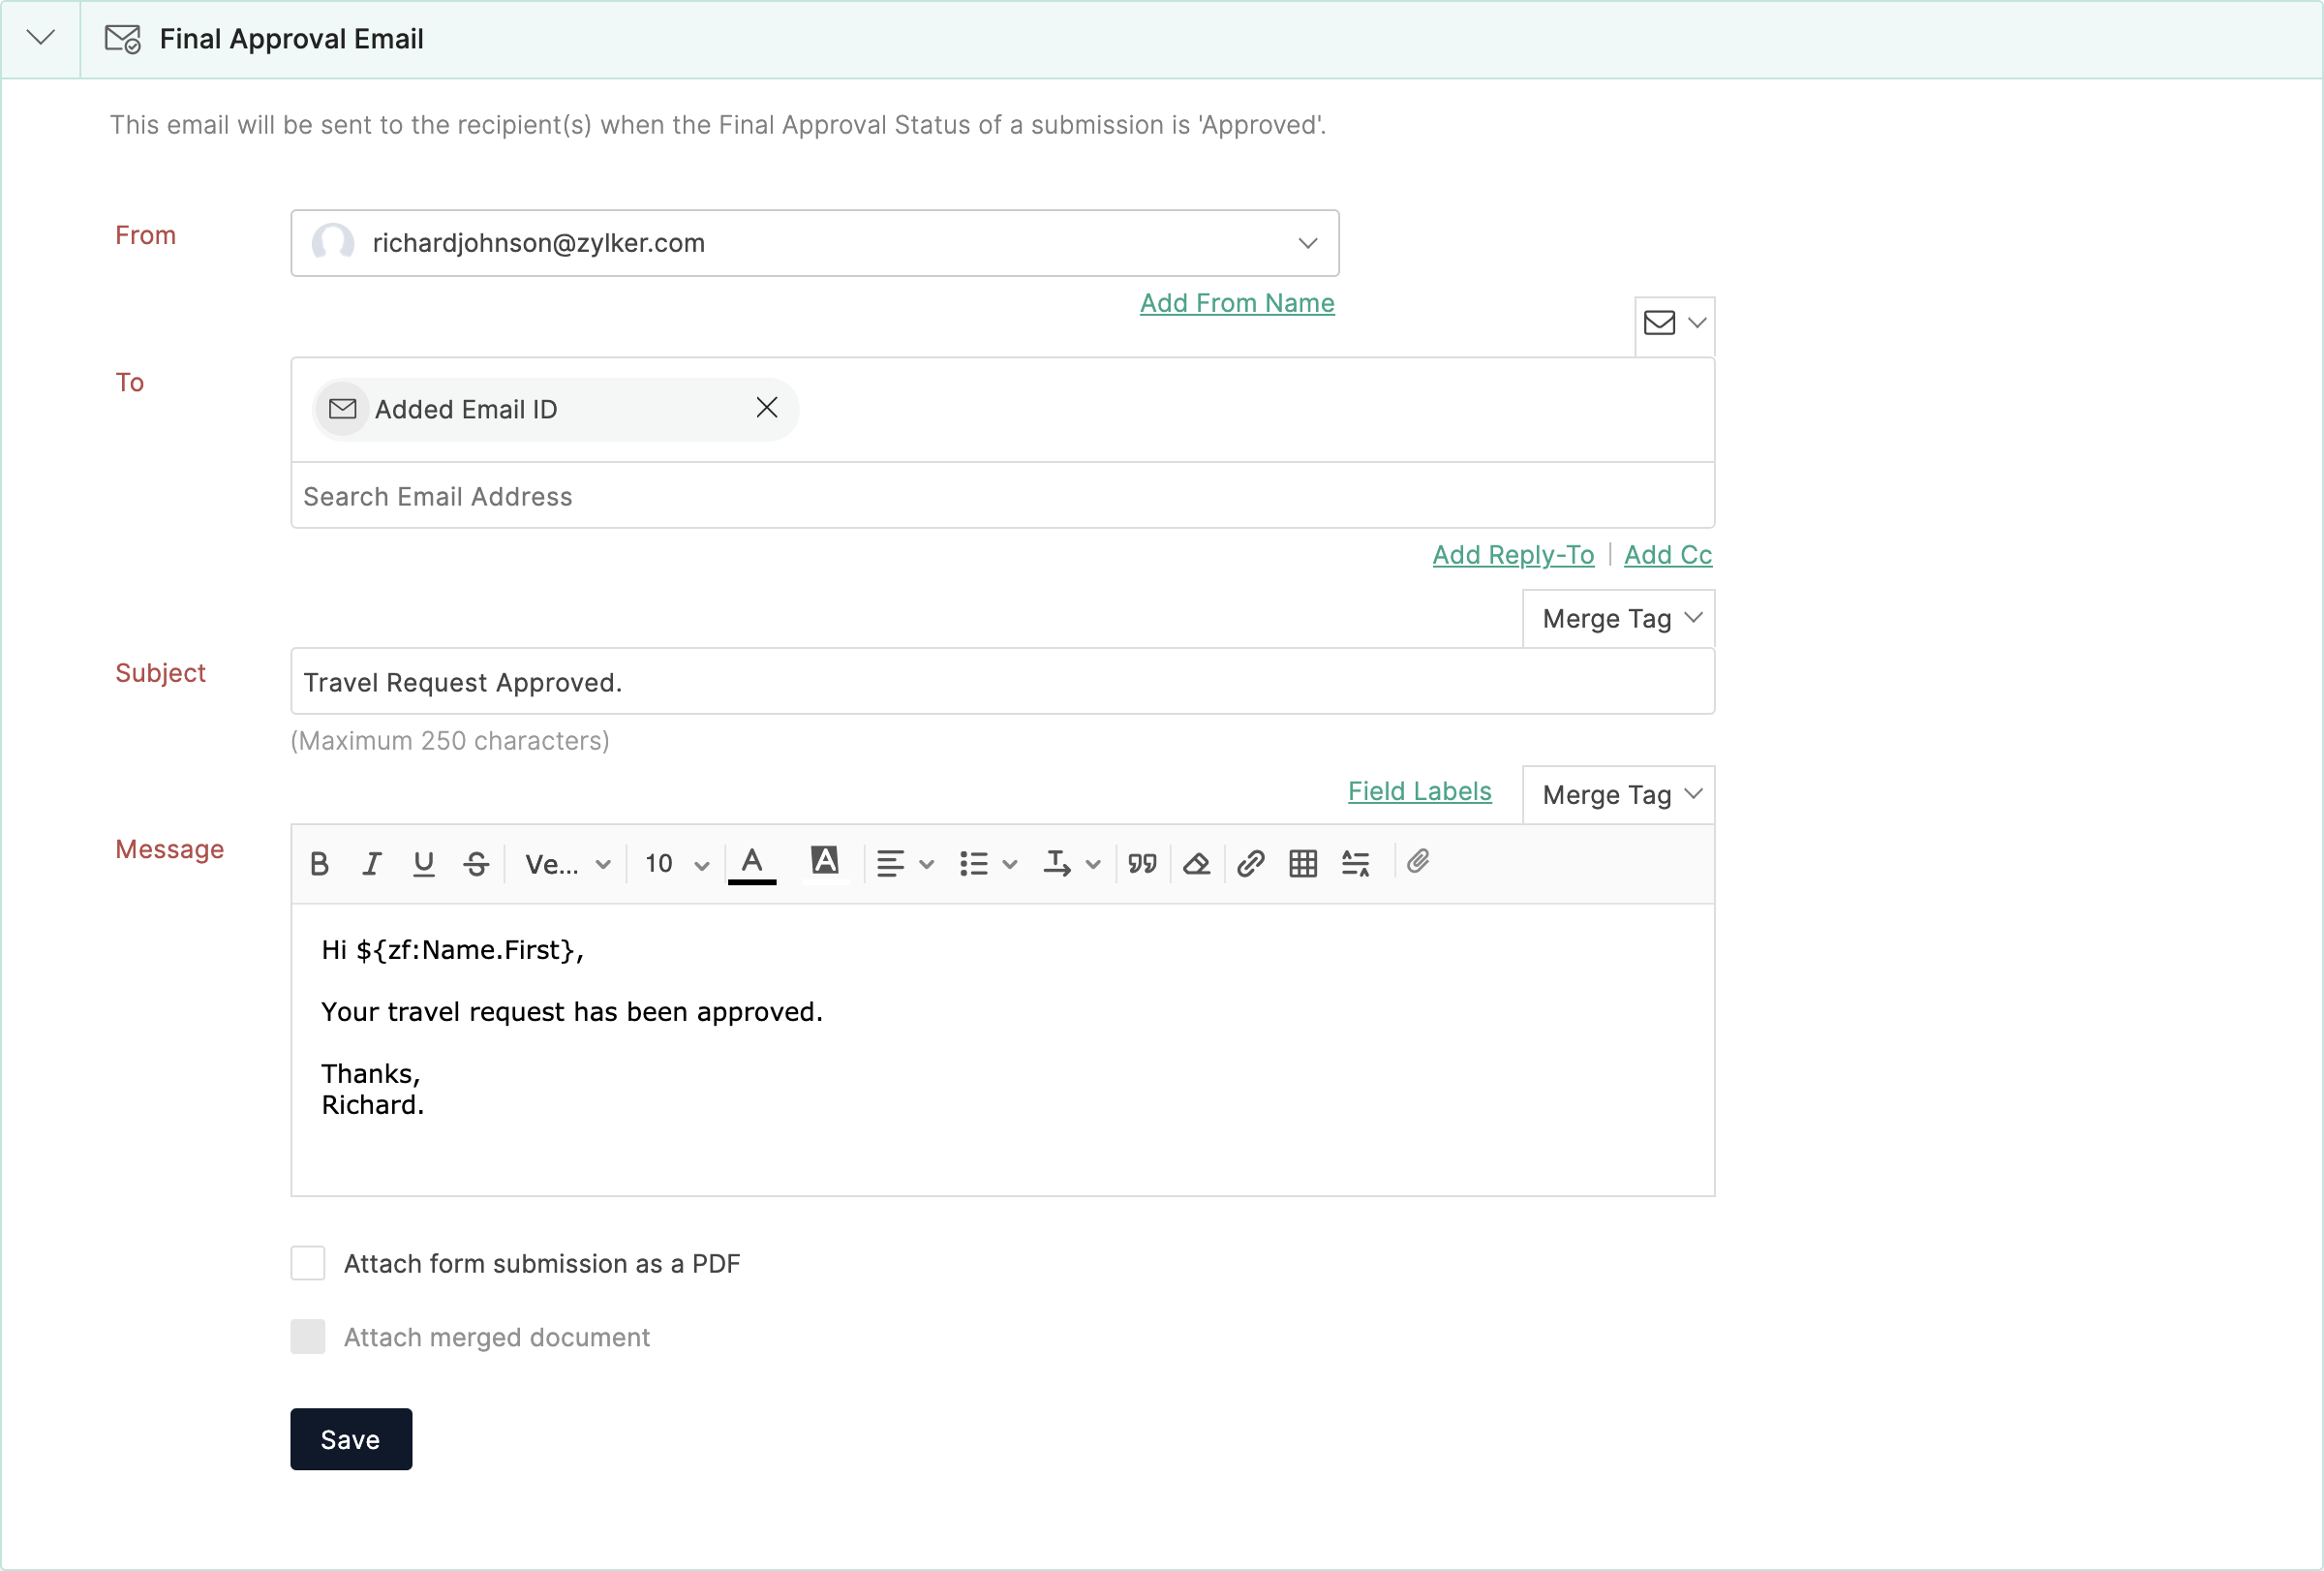Apply strikethrough formatting
The height and width of the screenshot is (1571, 2324).
[476, 864]
